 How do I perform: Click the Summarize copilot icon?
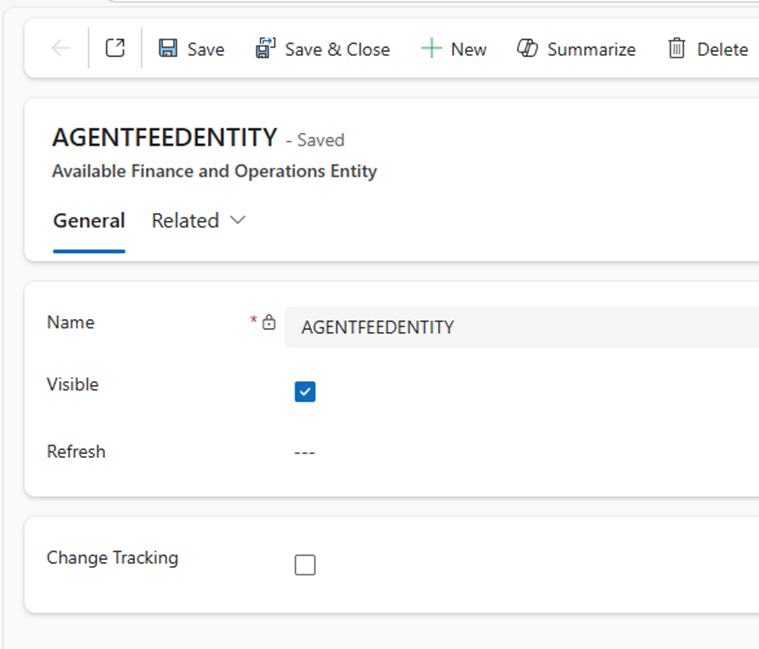click(x=527, y=48)
